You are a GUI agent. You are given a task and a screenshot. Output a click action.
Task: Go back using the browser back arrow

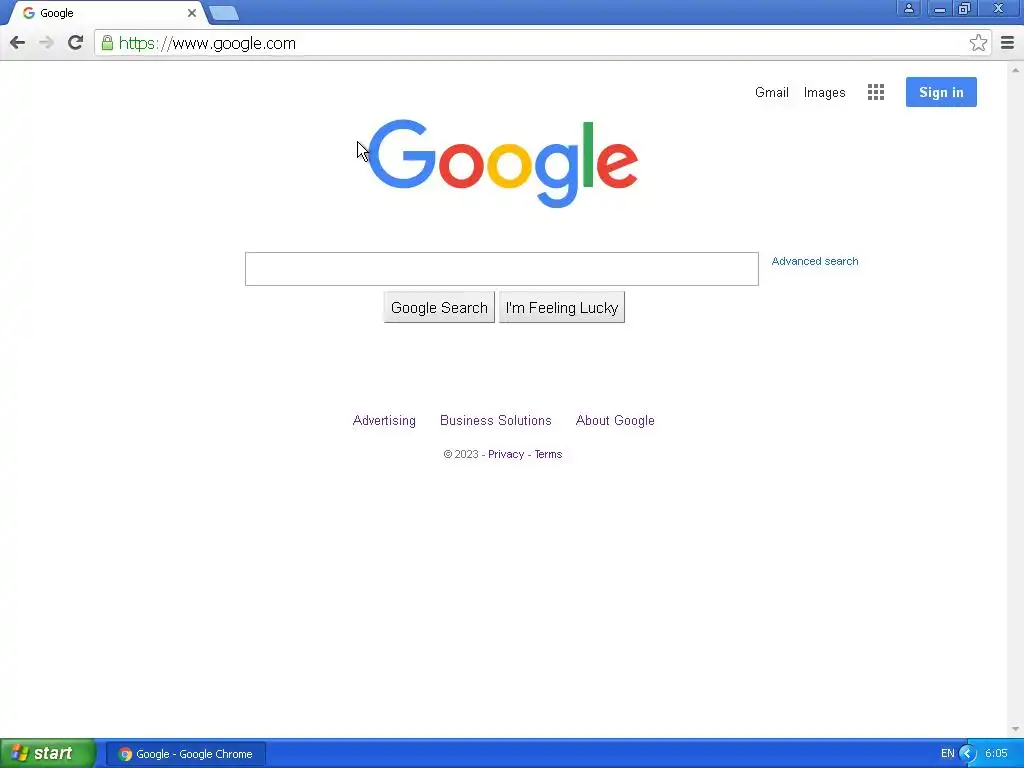coord(18,43)
